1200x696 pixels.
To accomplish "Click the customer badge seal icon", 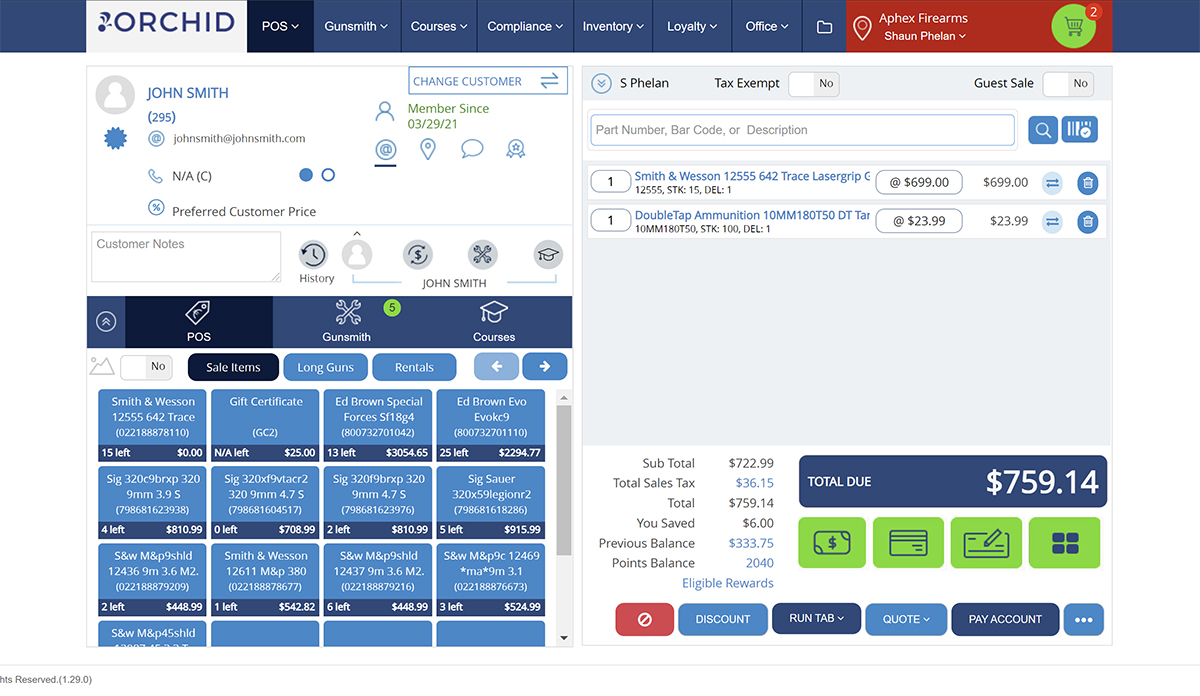I will pos(116,138).
